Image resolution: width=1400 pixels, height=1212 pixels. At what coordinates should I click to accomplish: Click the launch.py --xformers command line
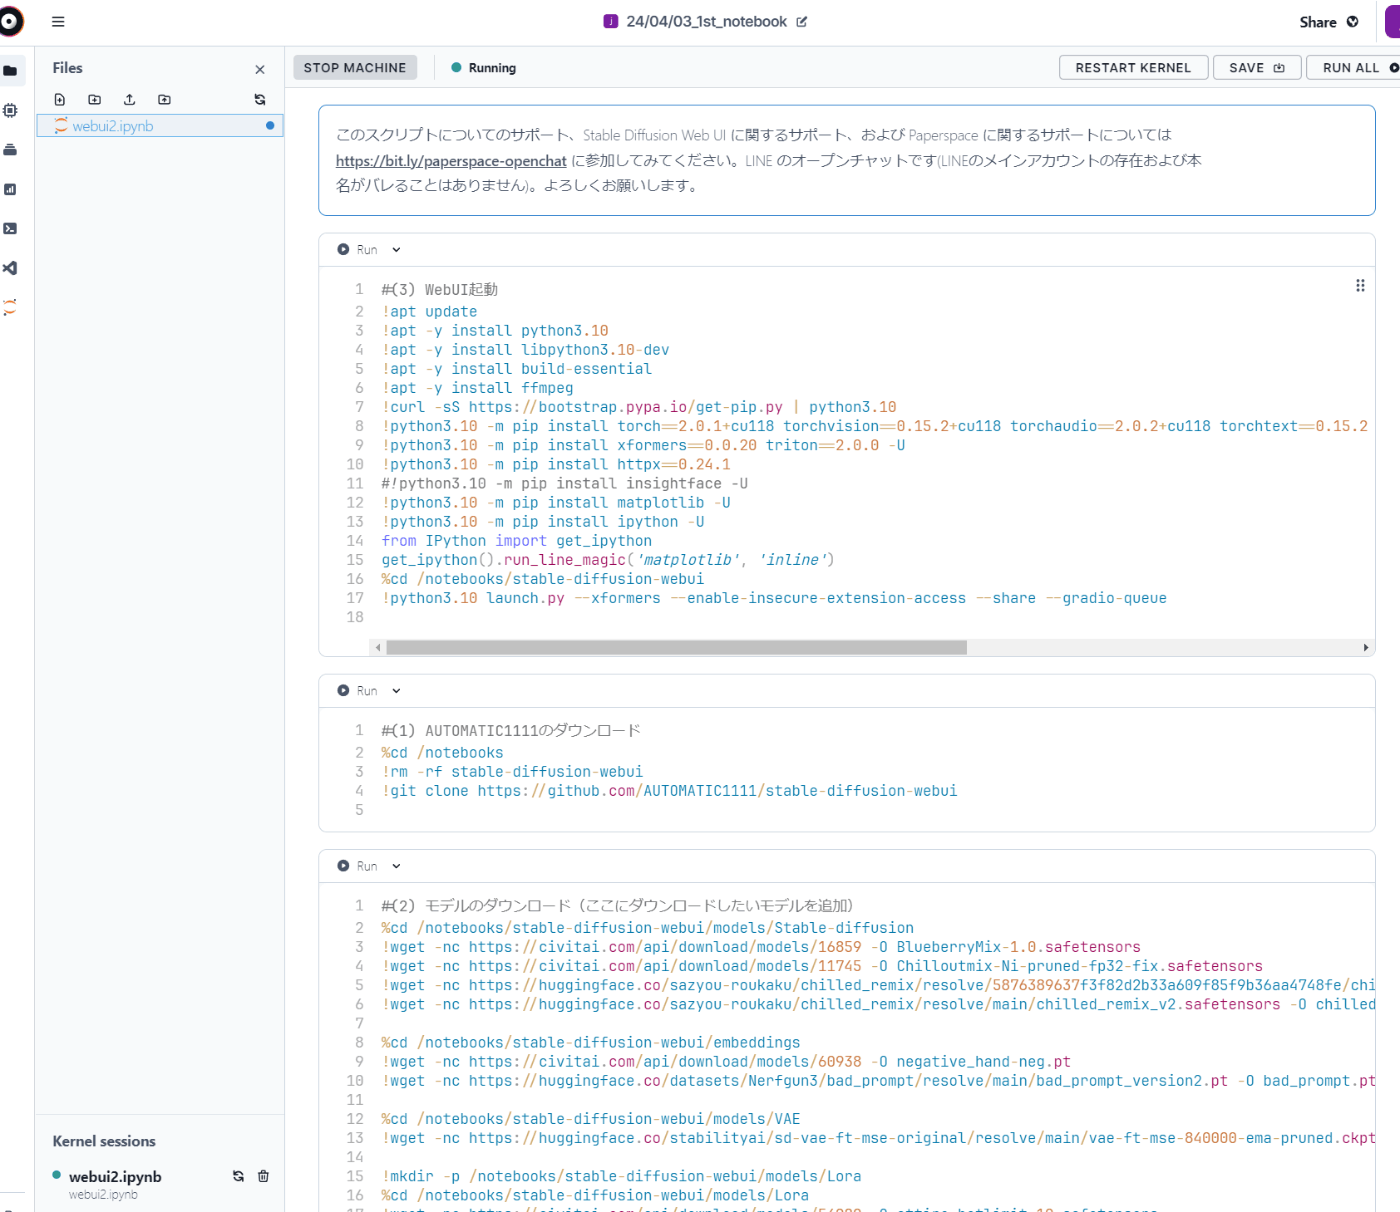click(x=774, y=598)
